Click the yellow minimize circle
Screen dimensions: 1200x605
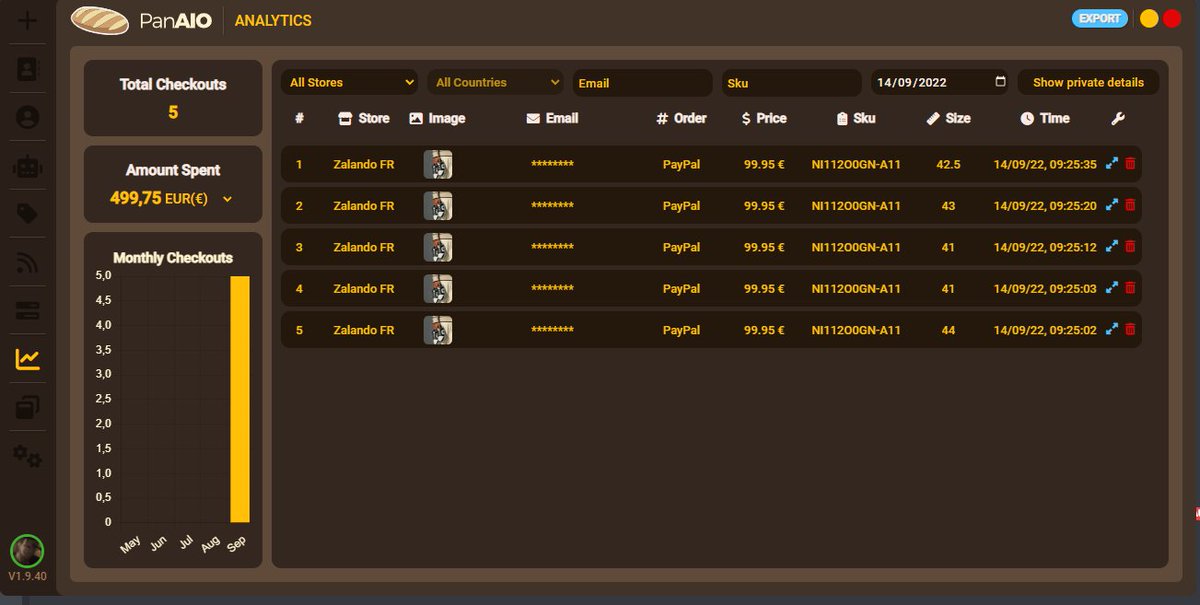[1149, 18]
